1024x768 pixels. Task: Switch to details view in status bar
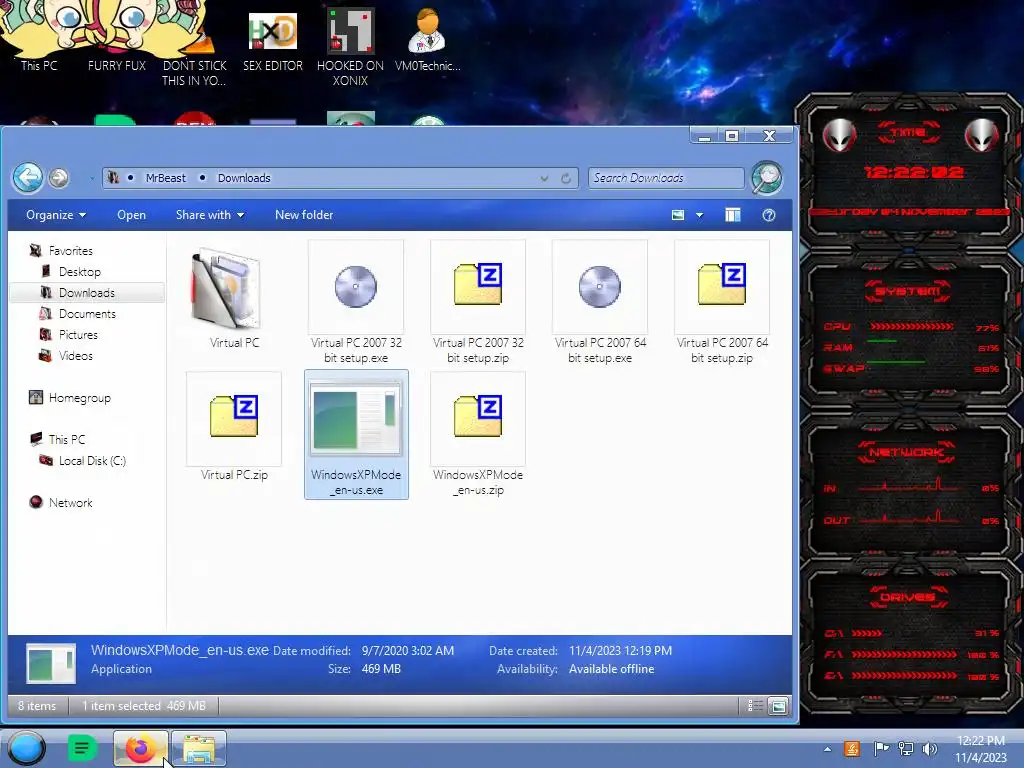click(755, 705)
